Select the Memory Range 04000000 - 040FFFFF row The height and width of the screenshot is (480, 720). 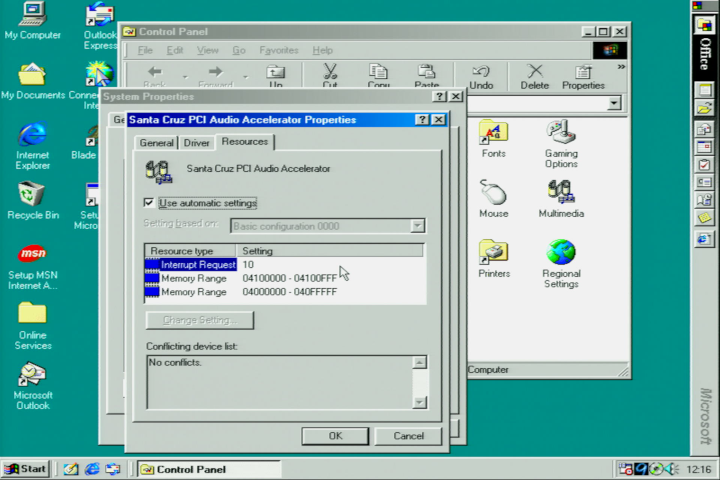point(284,292)
